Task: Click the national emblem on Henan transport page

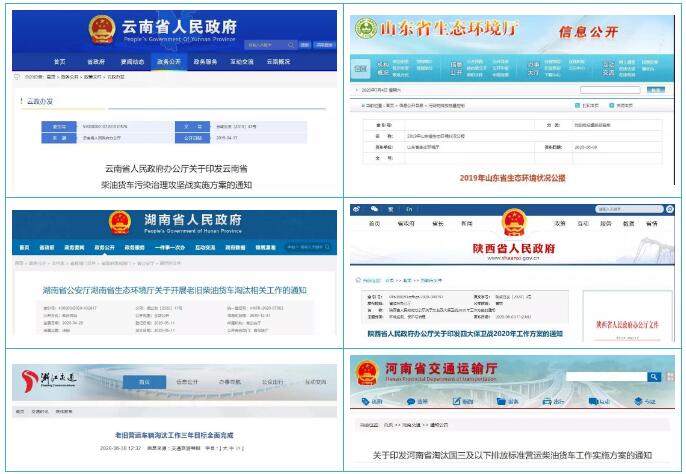Action: (367, 373)
